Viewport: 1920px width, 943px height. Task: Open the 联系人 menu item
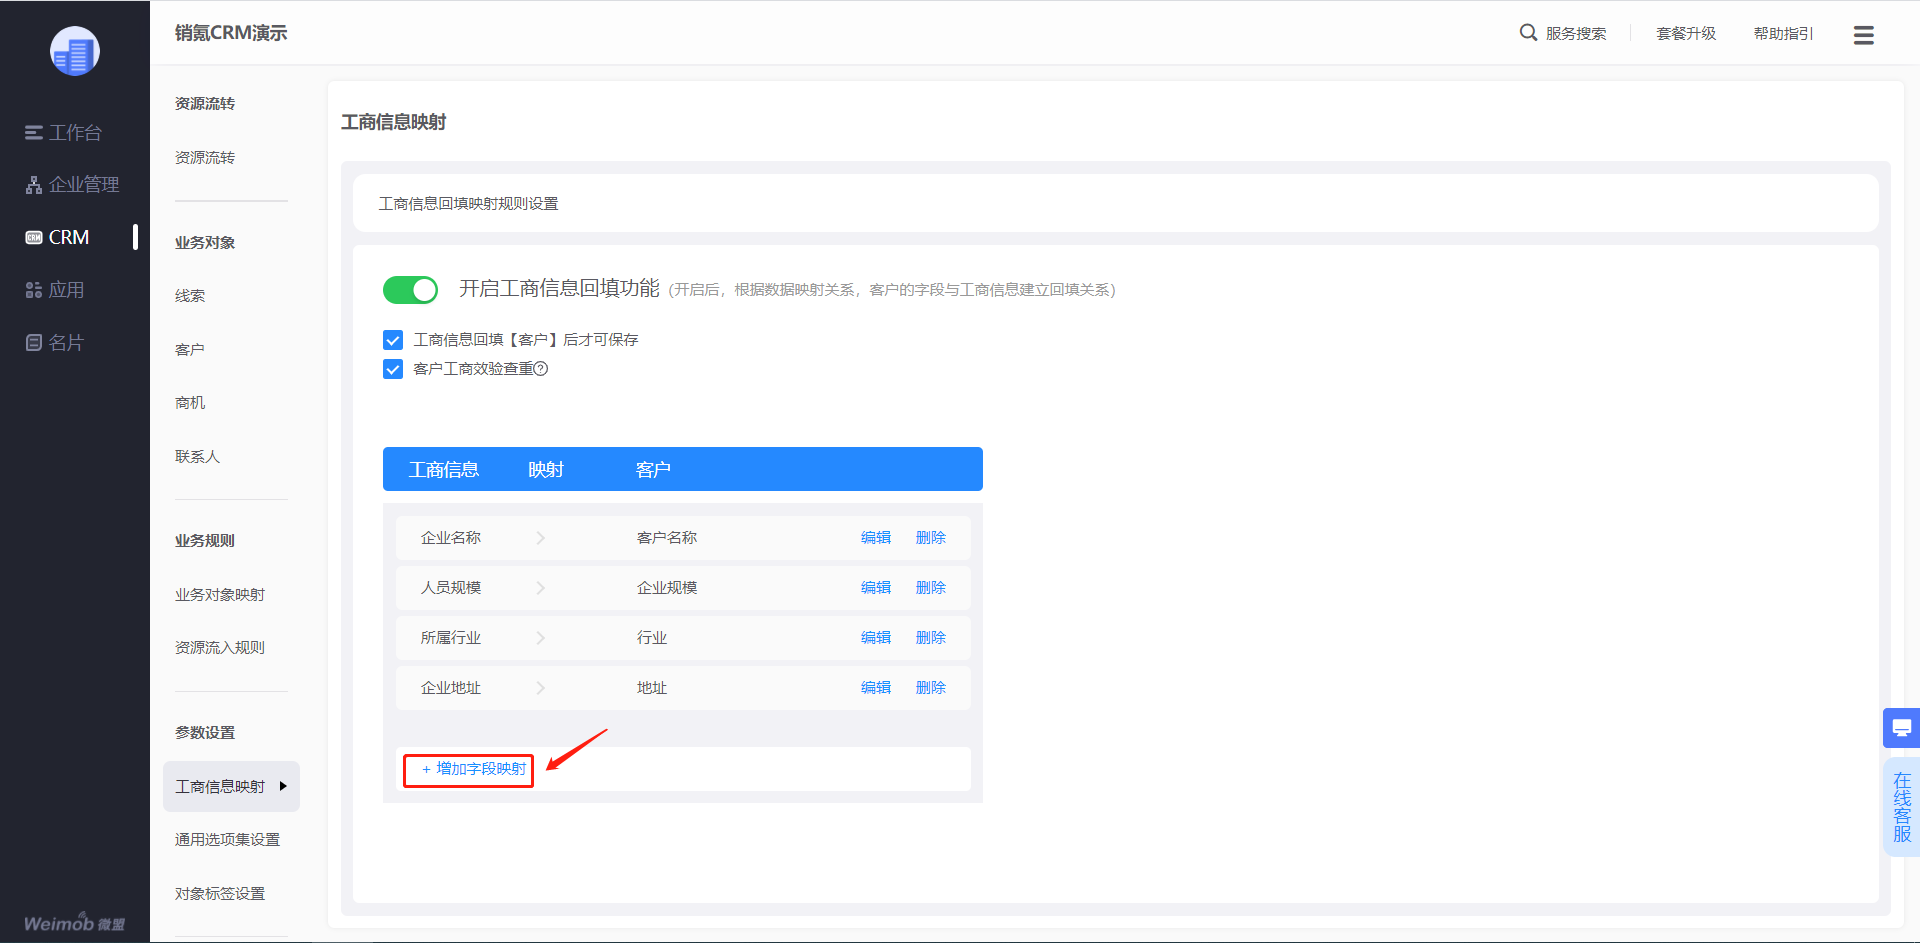(x=197, y=457)
